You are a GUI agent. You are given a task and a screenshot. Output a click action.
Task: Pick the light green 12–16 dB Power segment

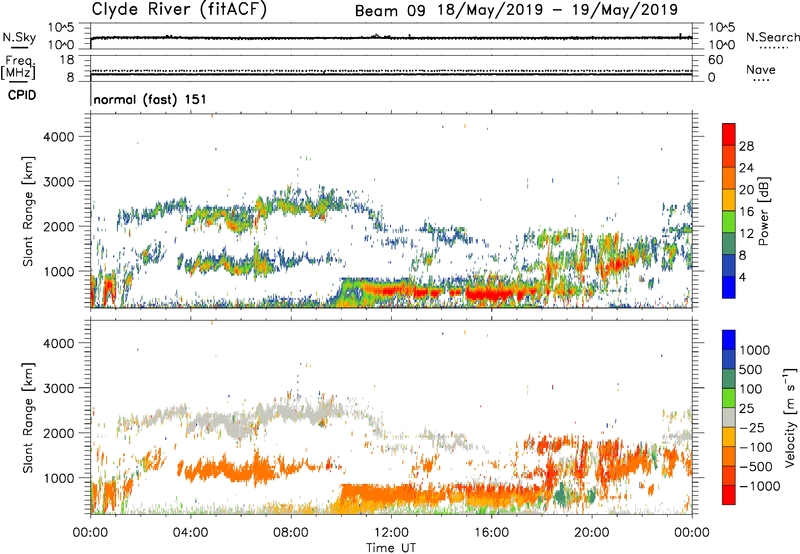(x=729, y=221)
